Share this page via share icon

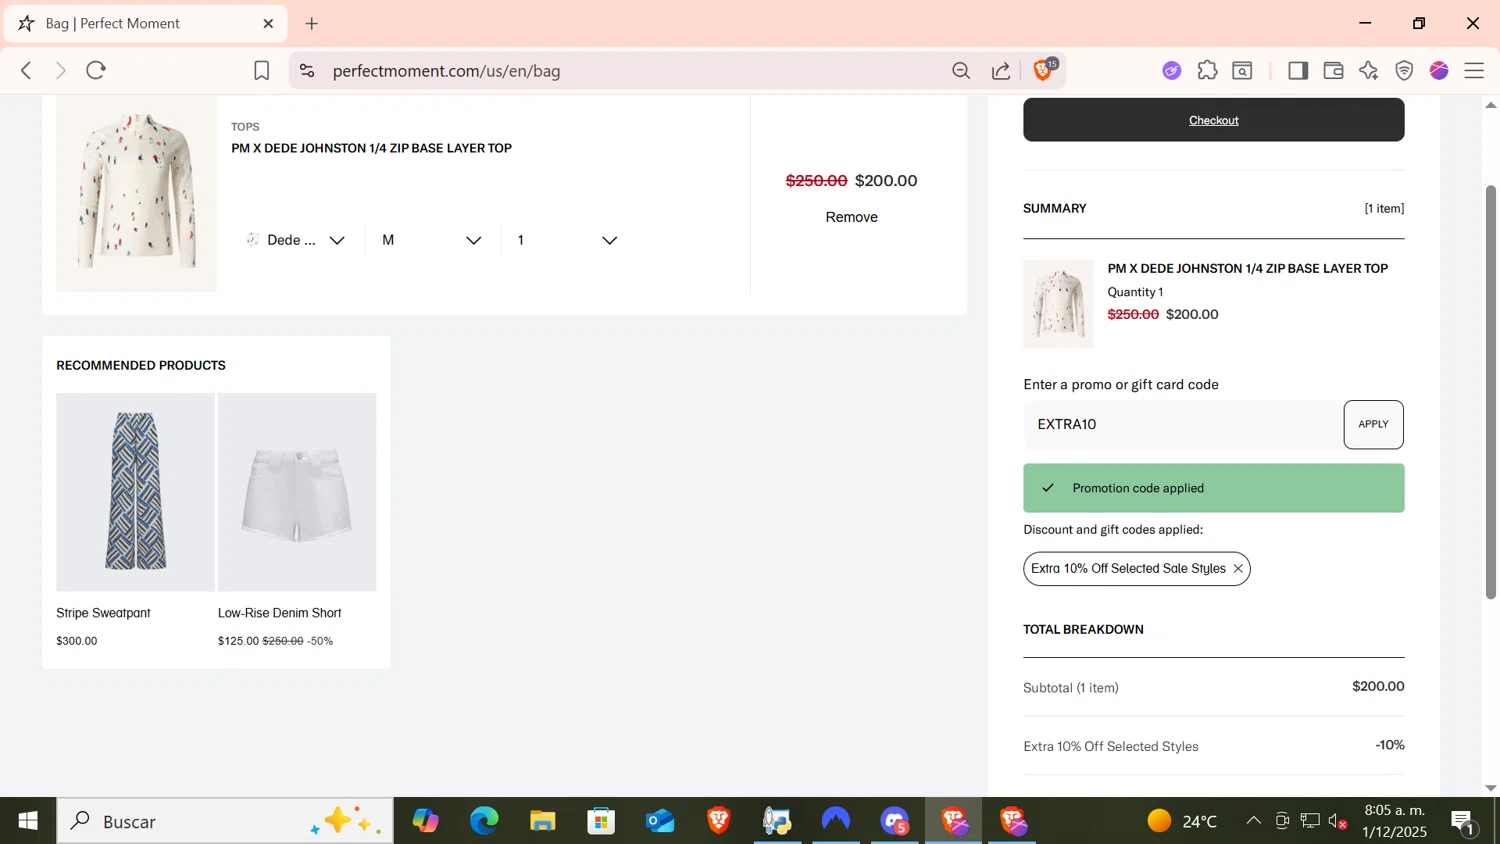click(x=1001, y=71)
